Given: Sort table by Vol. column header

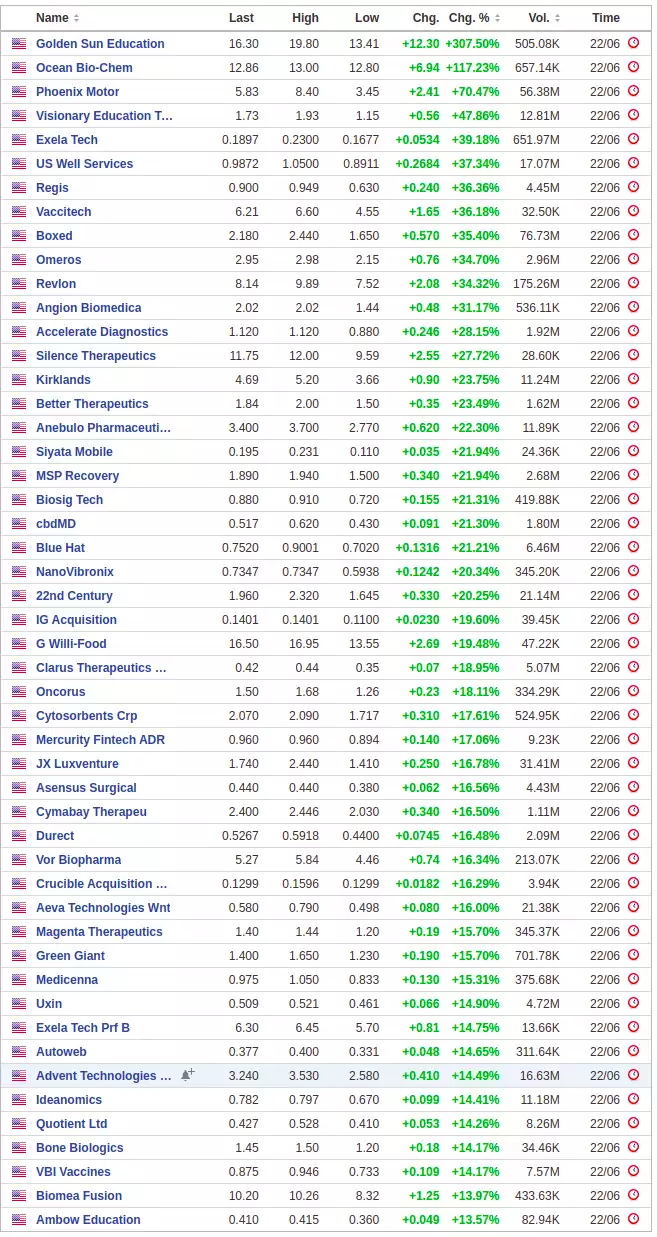Looking at the screenshot, I should coord(544,18).
